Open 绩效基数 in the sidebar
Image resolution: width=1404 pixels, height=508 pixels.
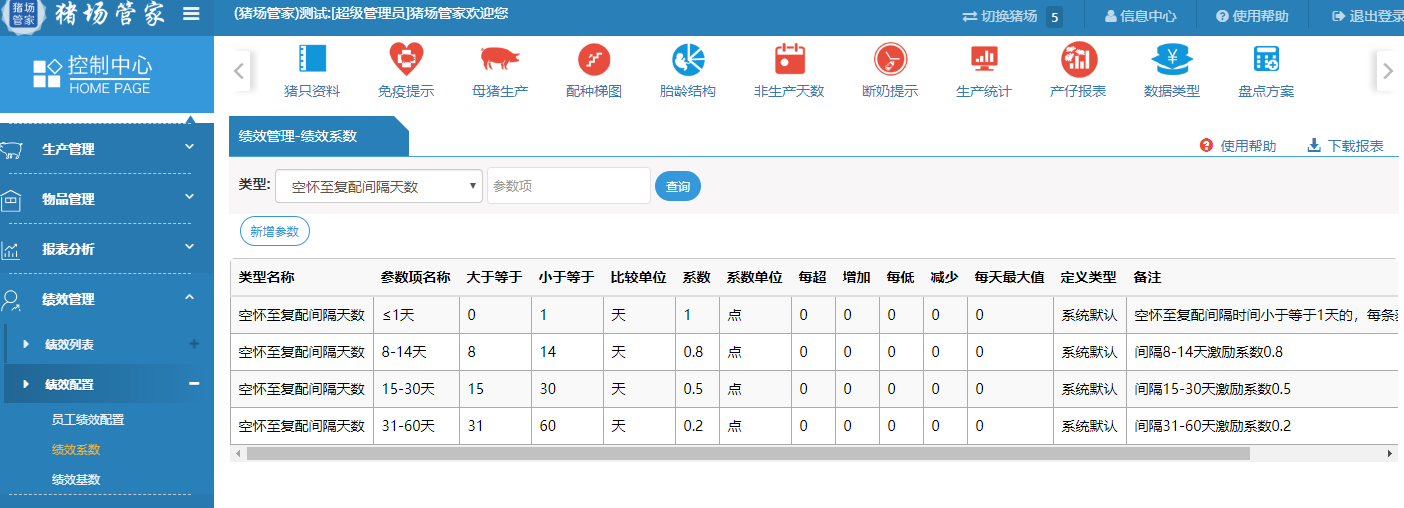[x=76, y=480]
